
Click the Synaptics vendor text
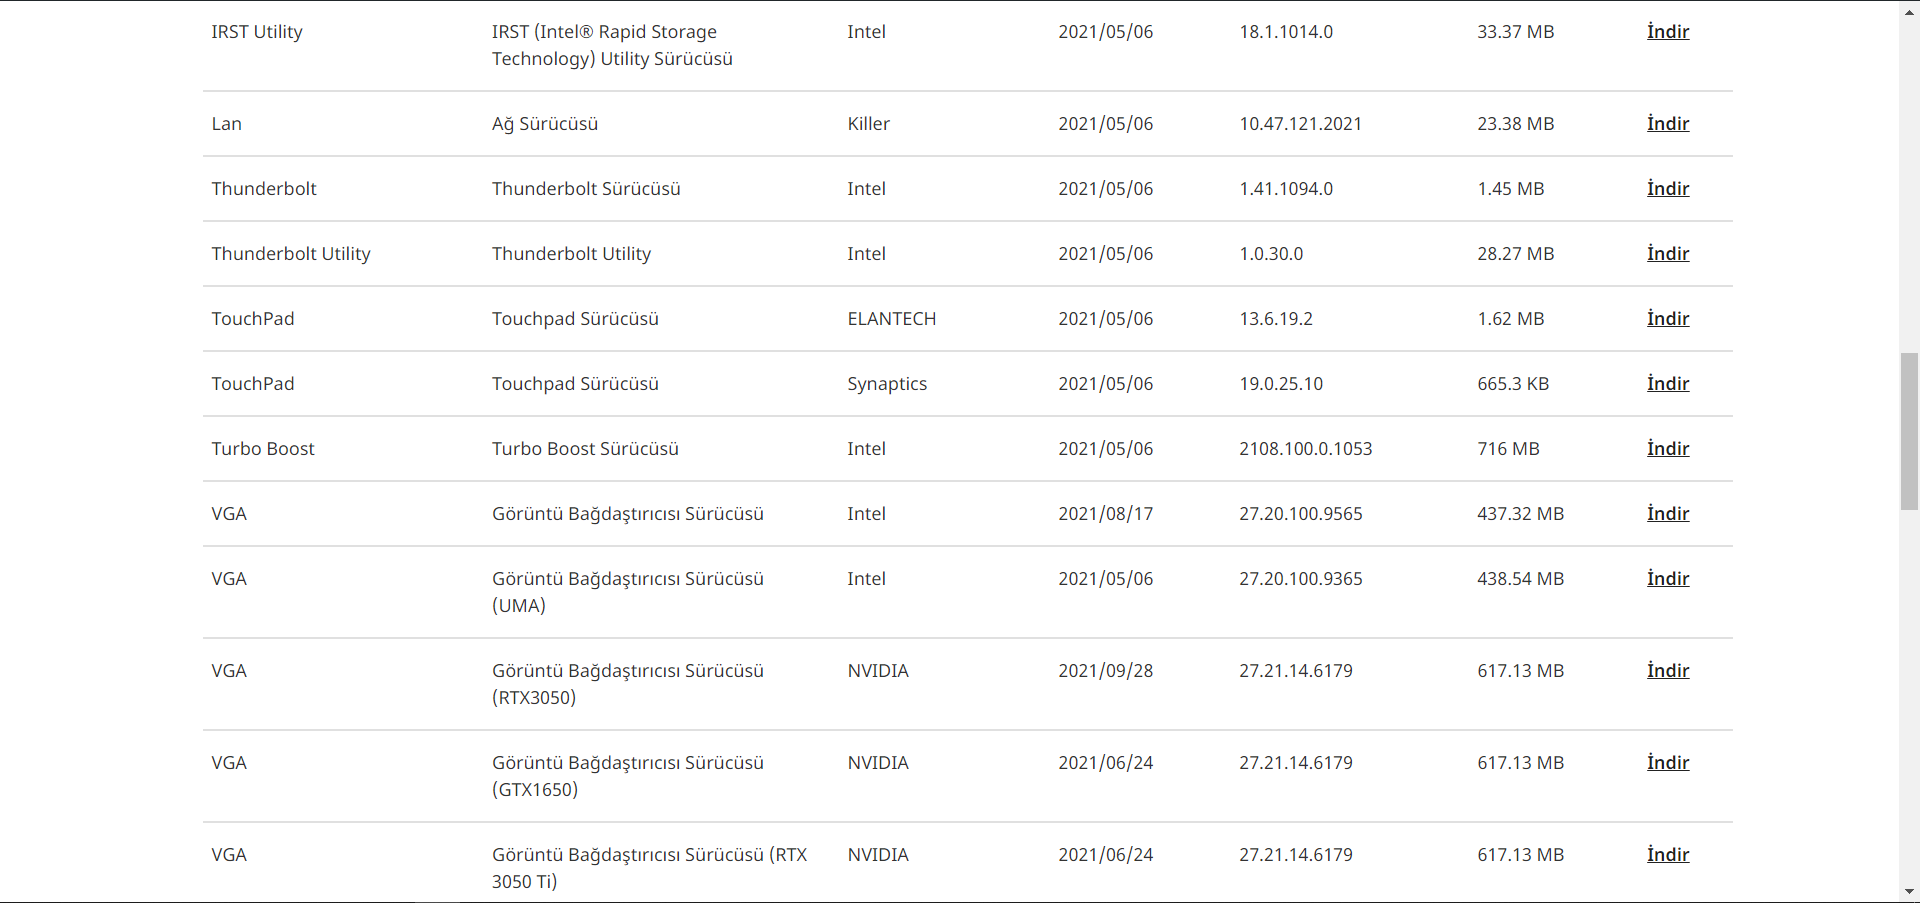(887, 384)
